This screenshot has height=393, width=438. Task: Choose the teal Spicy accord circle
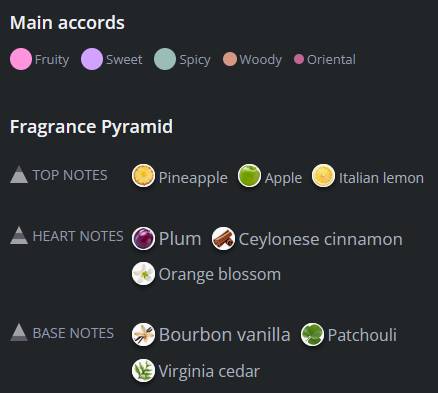click(165, 59)
